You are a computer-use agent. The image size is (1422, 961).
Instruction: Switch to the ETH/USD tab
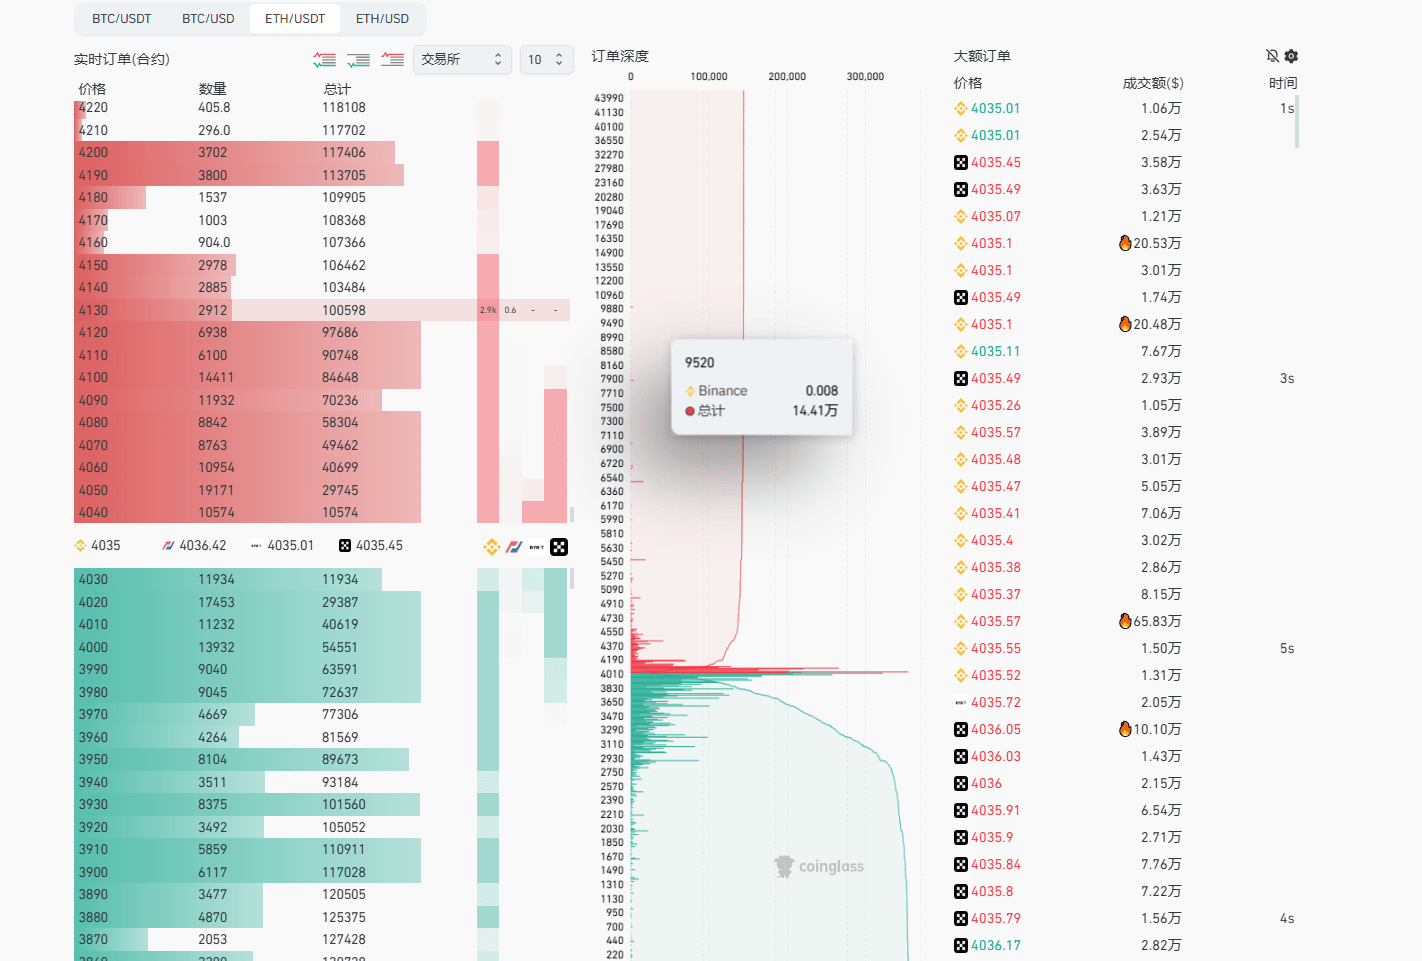click(x=382, y=19)
